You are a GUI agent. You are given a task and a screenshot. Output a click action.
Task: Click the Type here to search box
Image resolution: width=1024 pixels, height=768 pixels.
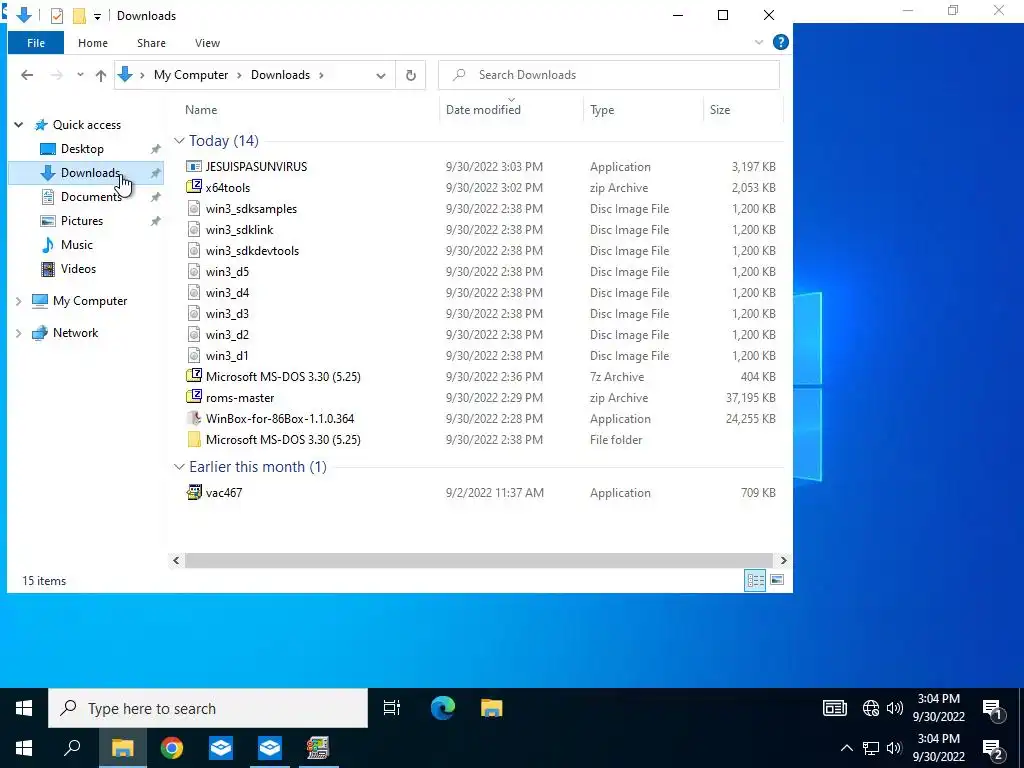[x=208, y=708]
